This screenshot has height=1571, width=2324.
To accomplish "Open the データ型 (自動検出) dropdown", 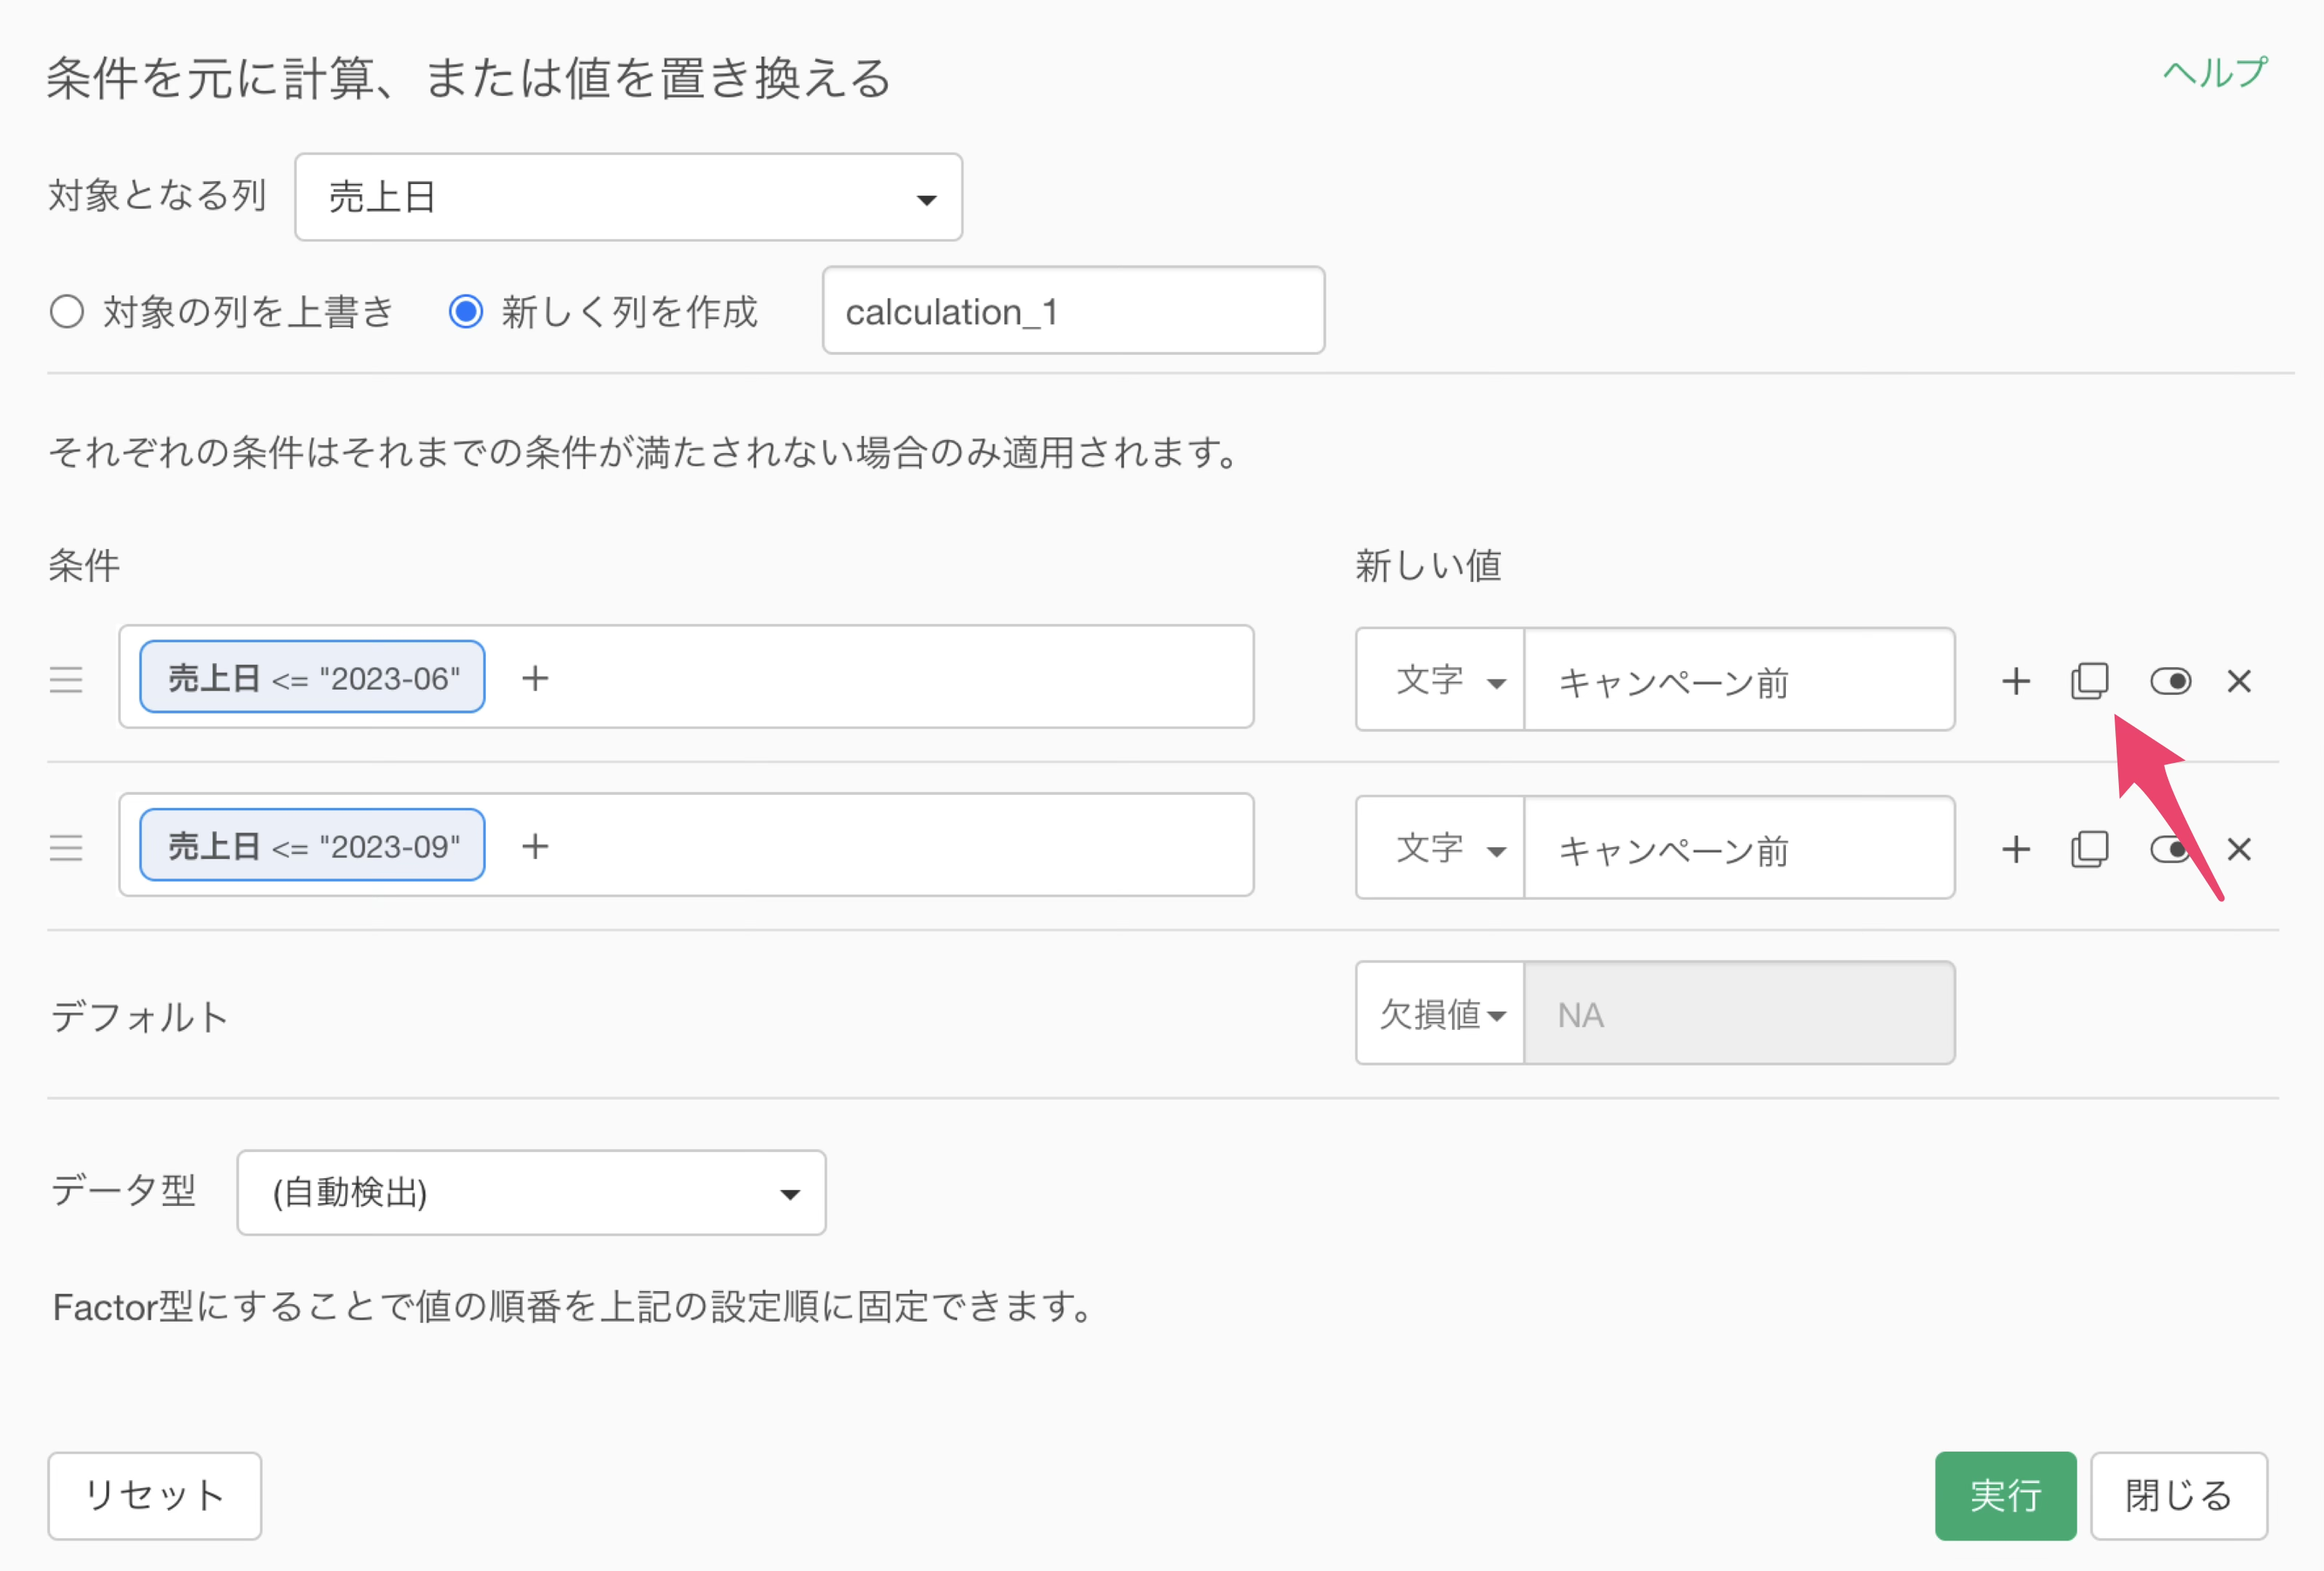I will click(x=531, y=1193).
